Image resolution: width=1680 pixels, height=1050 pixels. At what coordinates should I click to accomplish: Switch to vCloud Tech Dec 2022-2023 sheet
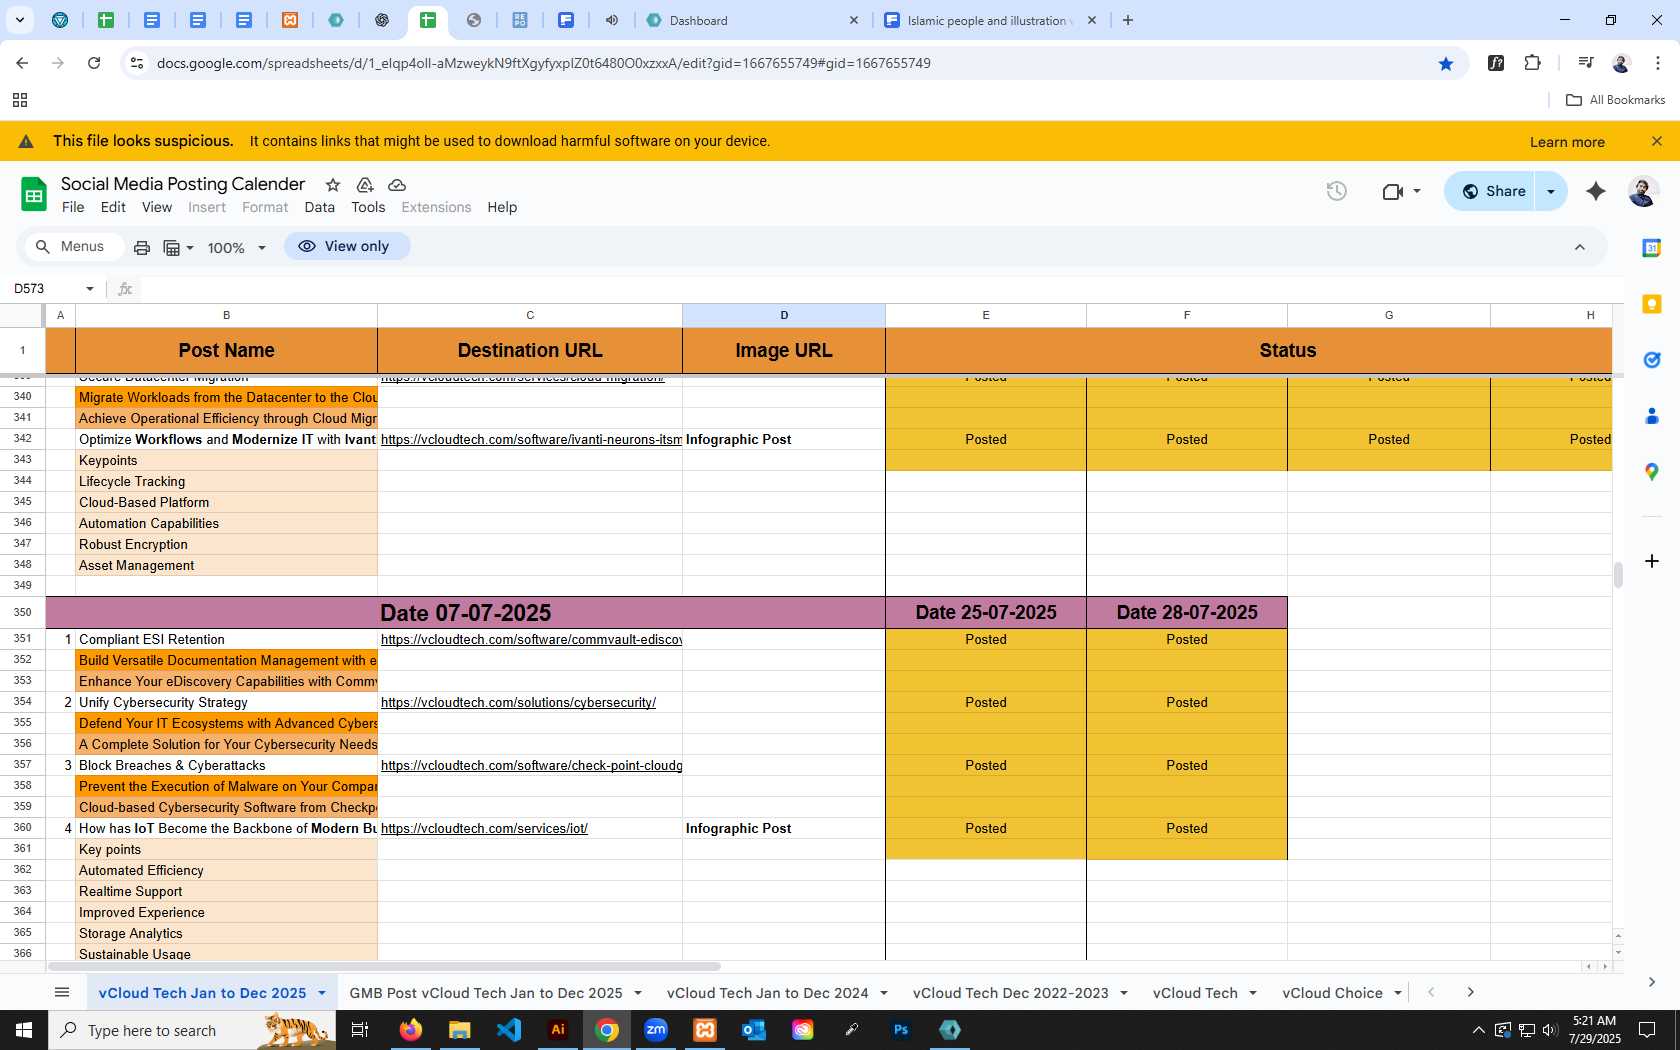click(x=1010, y=993)
